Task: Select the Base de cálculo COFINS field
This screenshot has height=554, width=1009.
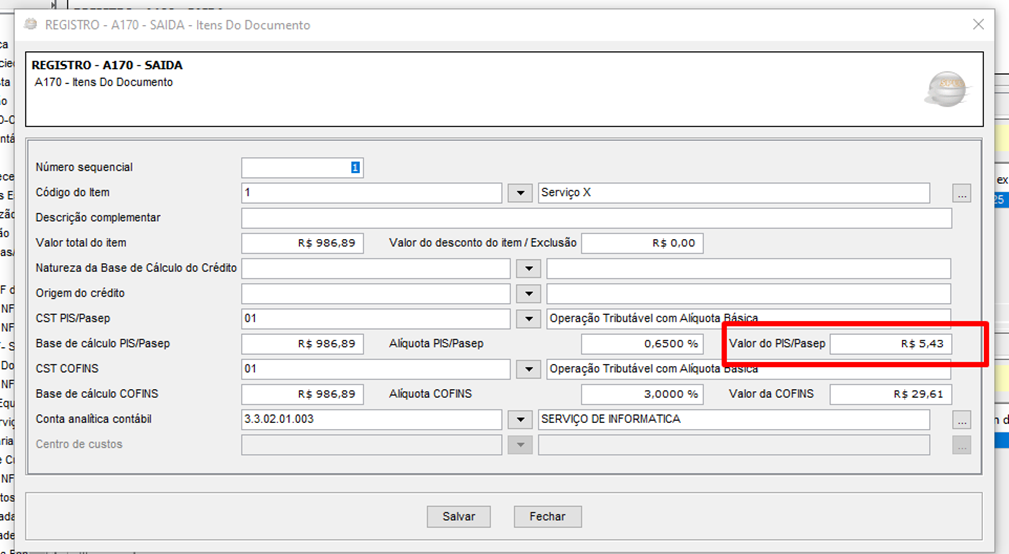Action: pos(302,394)
